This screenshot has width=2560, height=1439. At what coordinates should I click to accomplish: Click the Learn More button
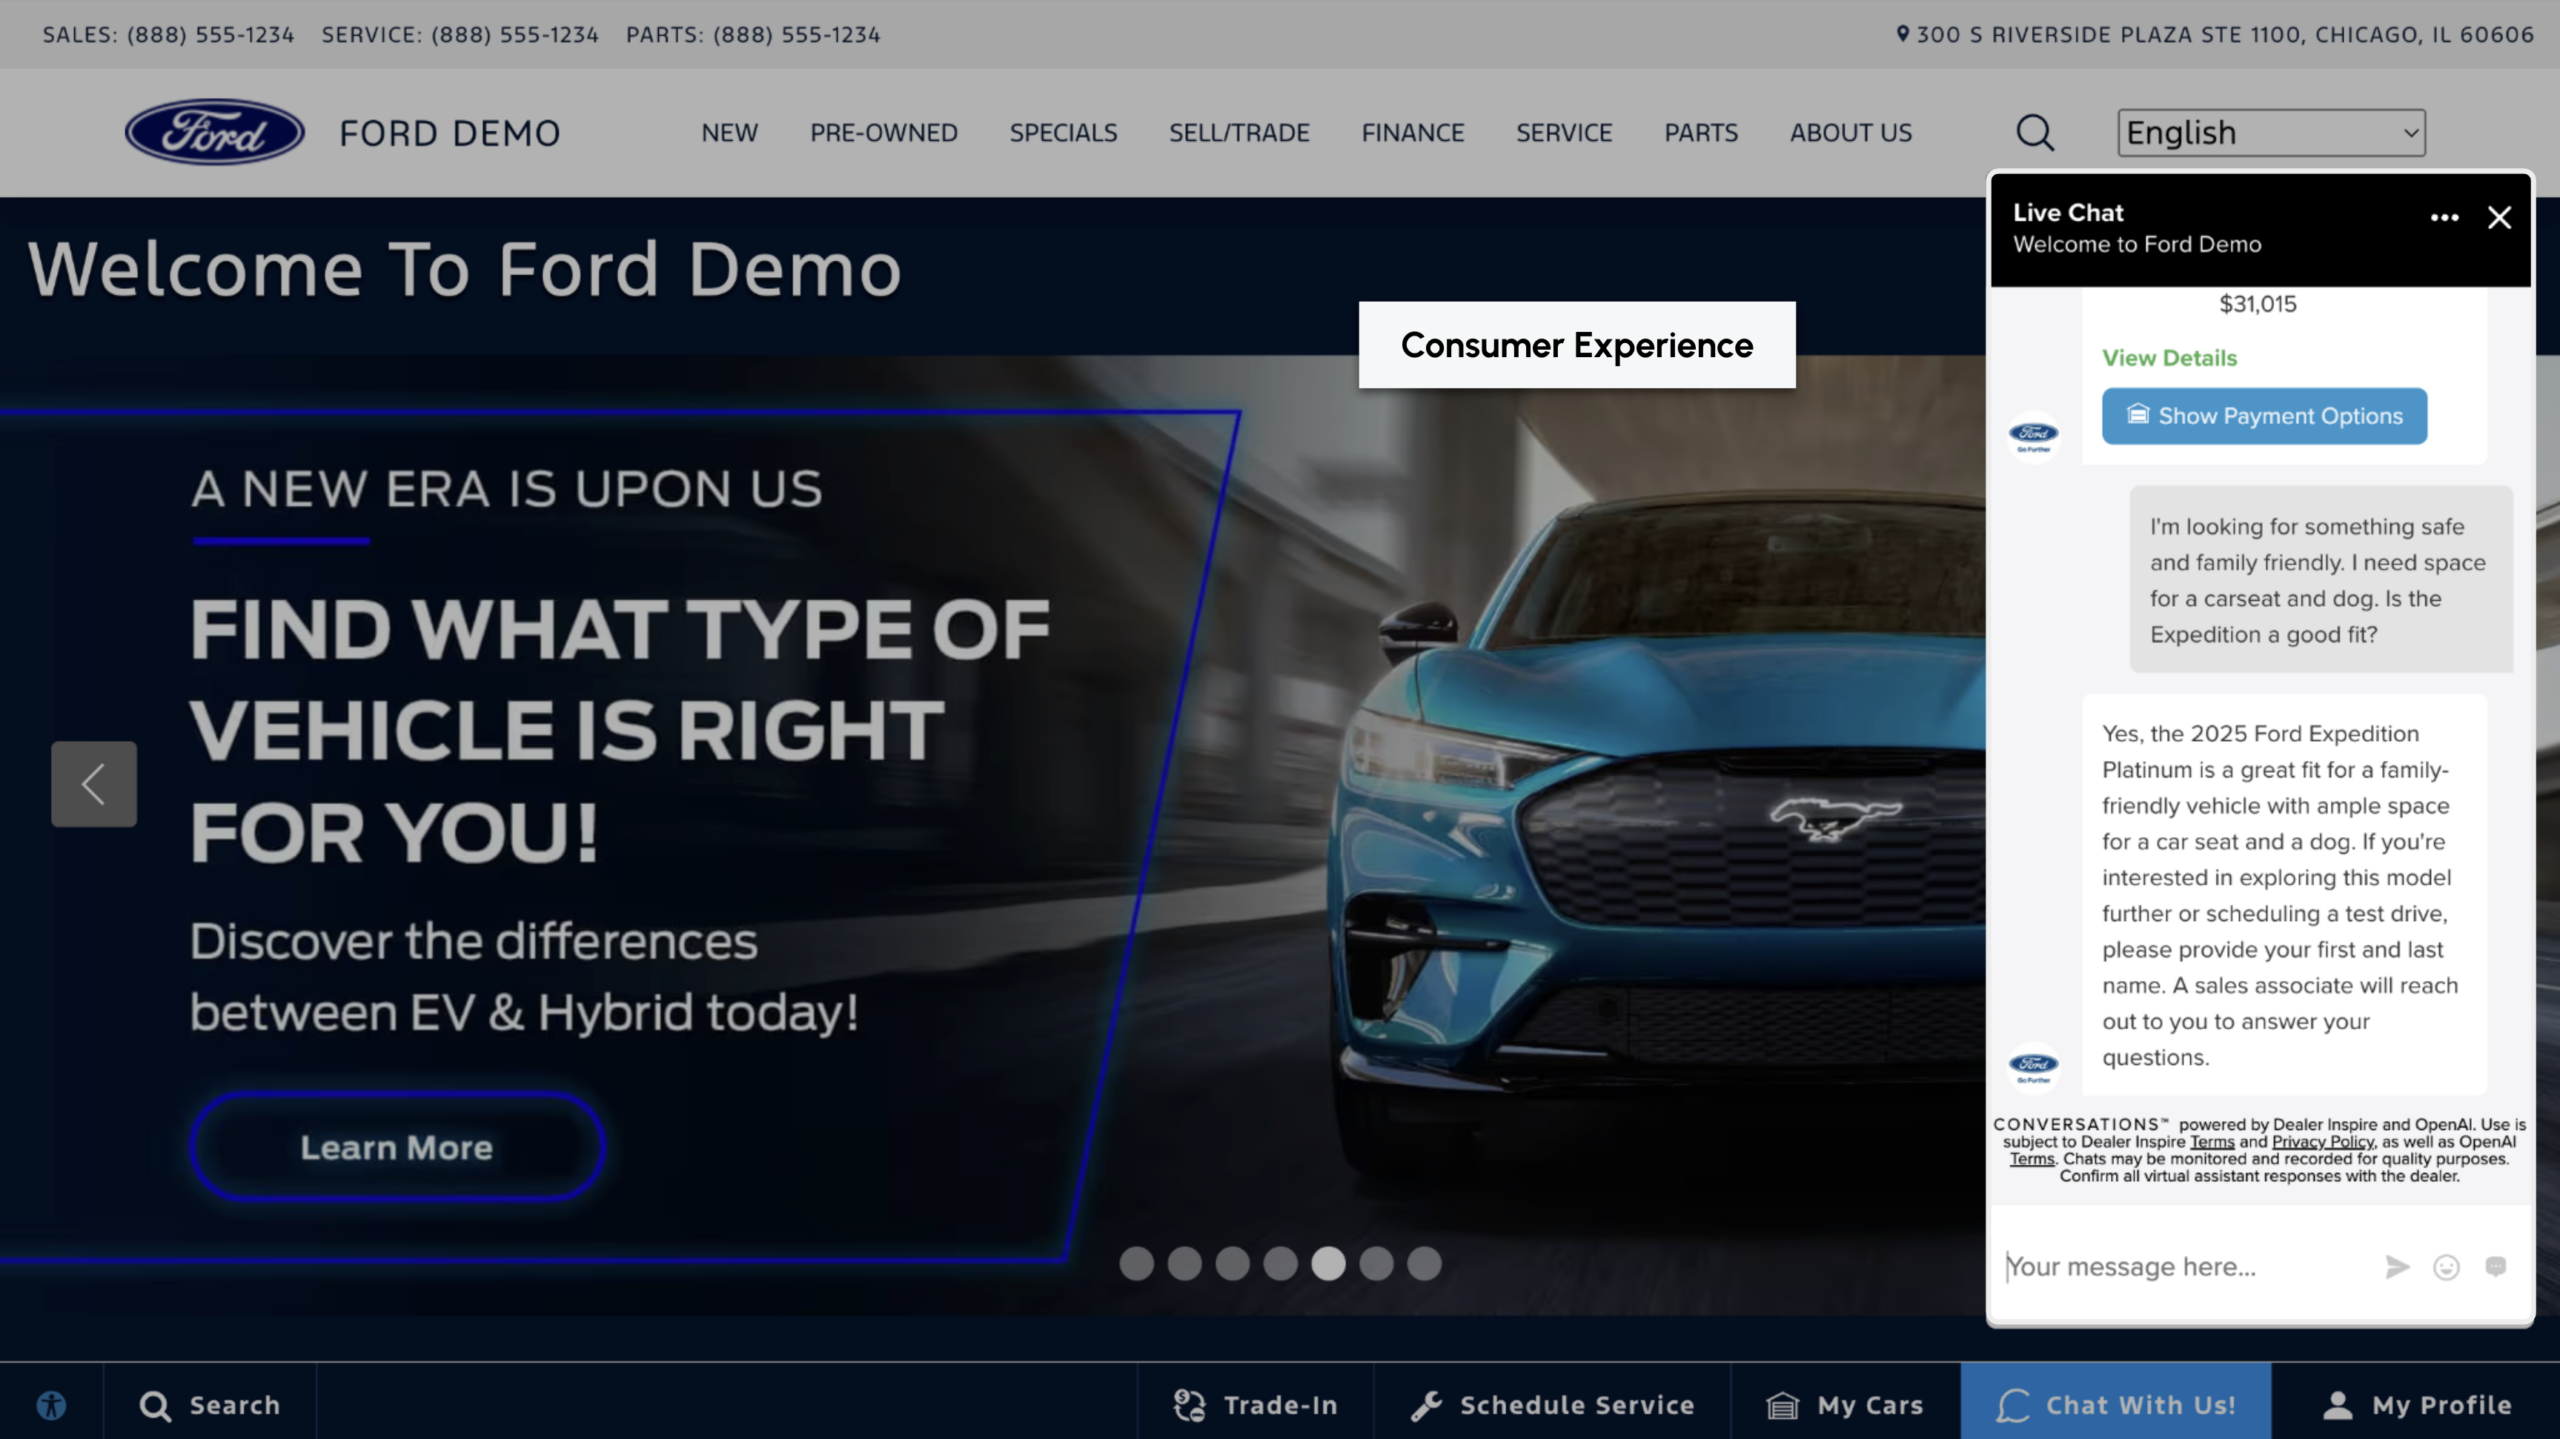pos(397,1147)
